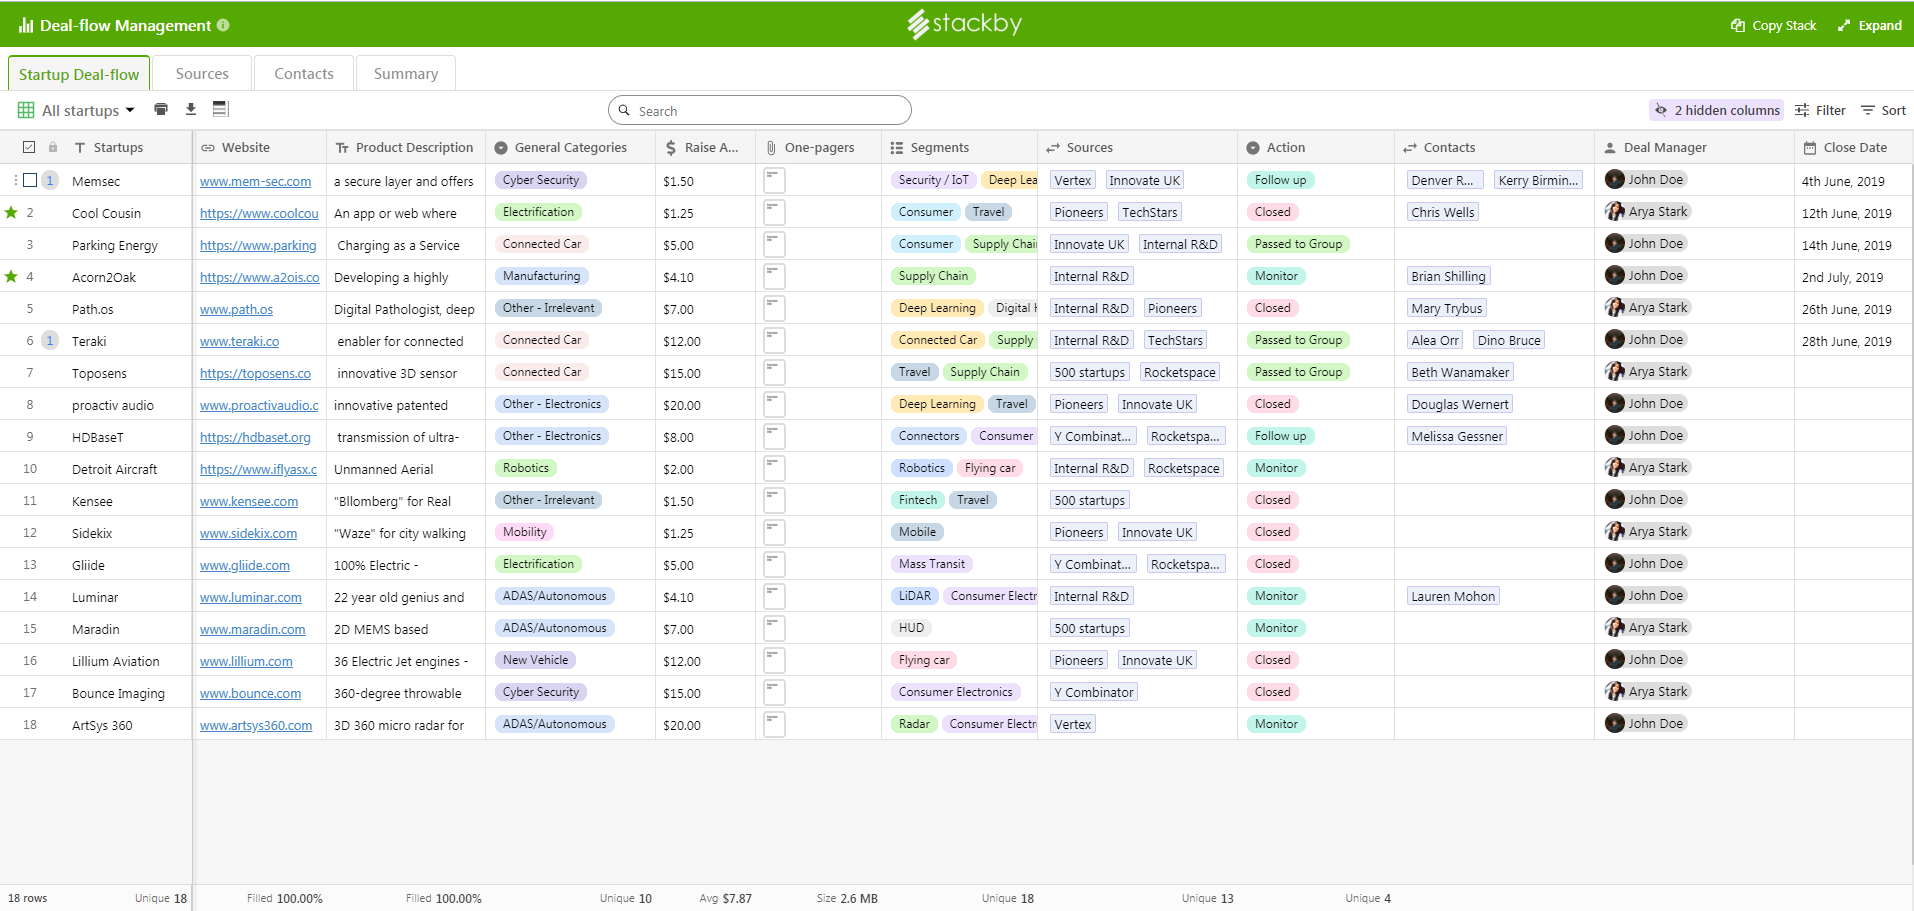Click inside the Search field
The height and width of the screenshot is (911, 1914).
pos(760,110)
